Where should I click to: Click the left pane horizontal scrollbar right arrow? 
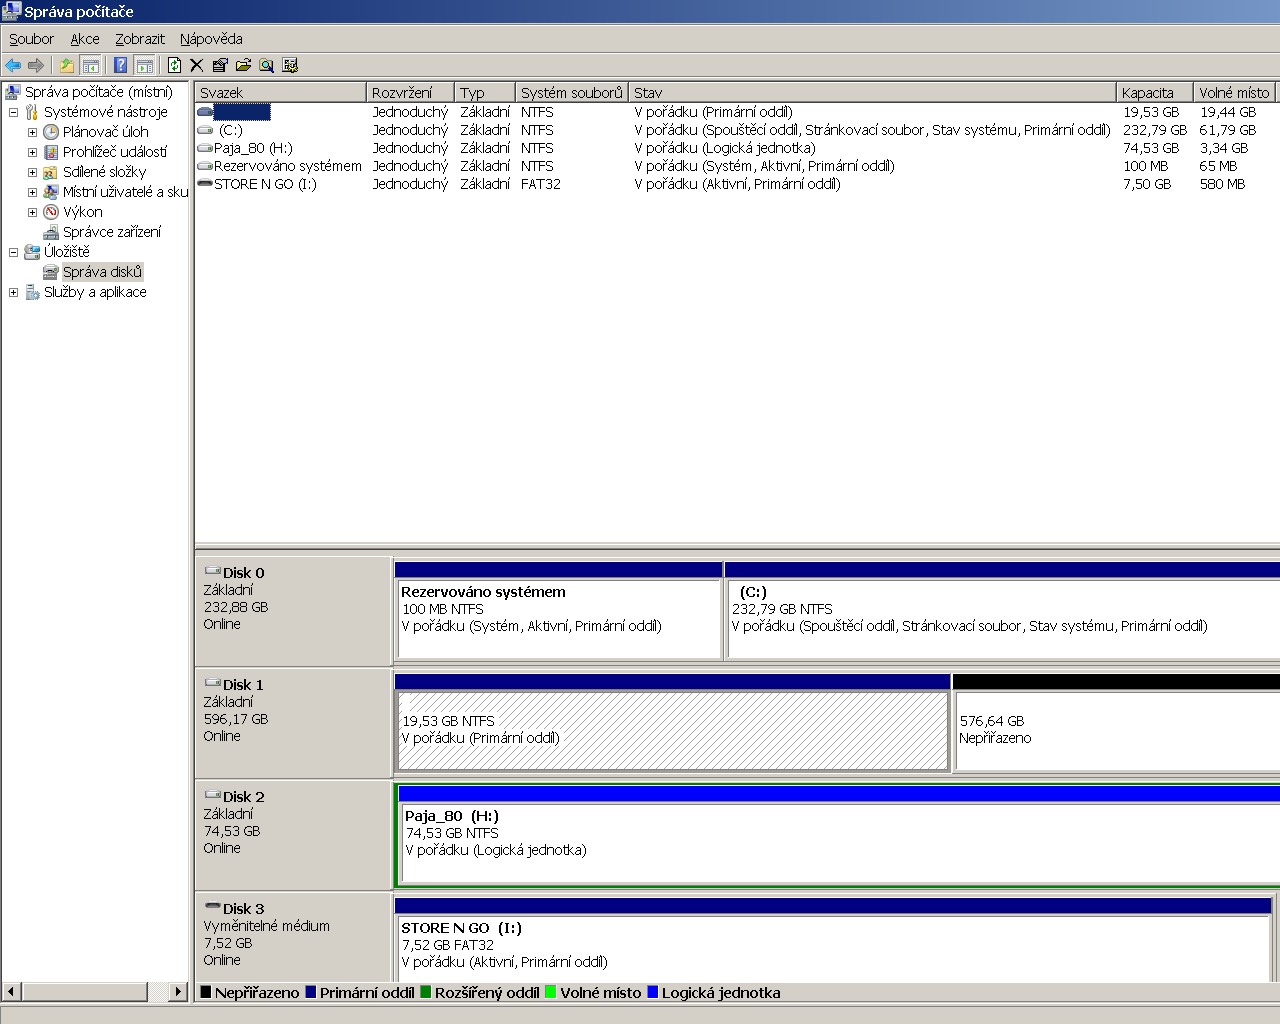click(178, 992)
